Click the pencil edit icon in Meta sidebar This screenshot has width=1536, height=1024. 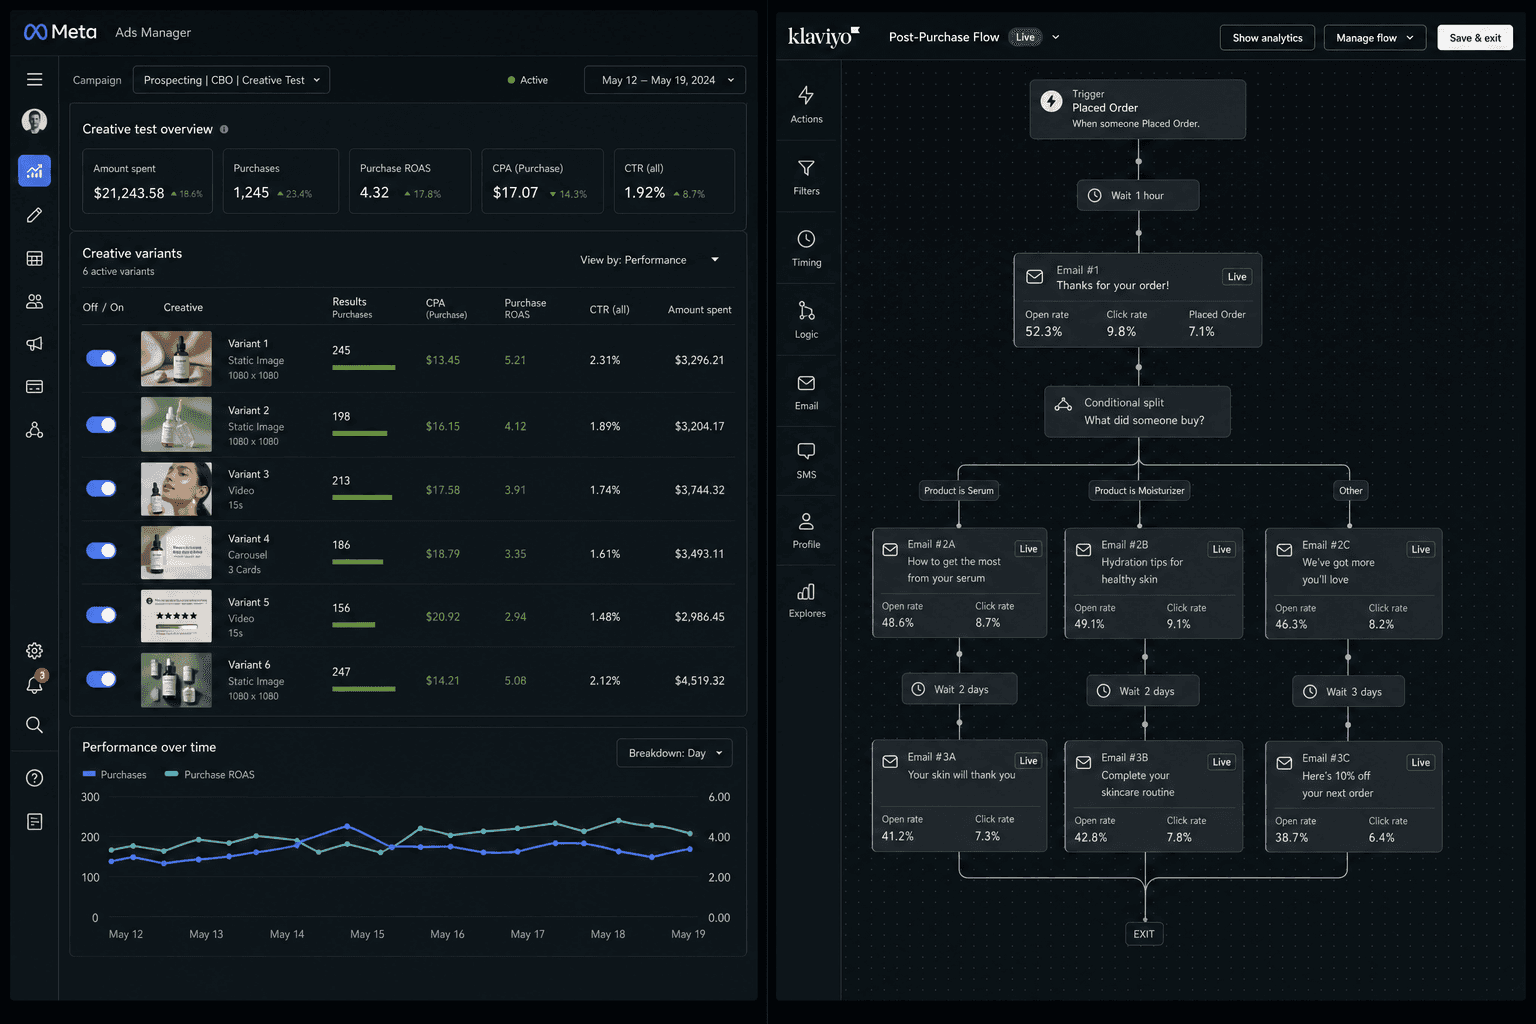(34, 215)
